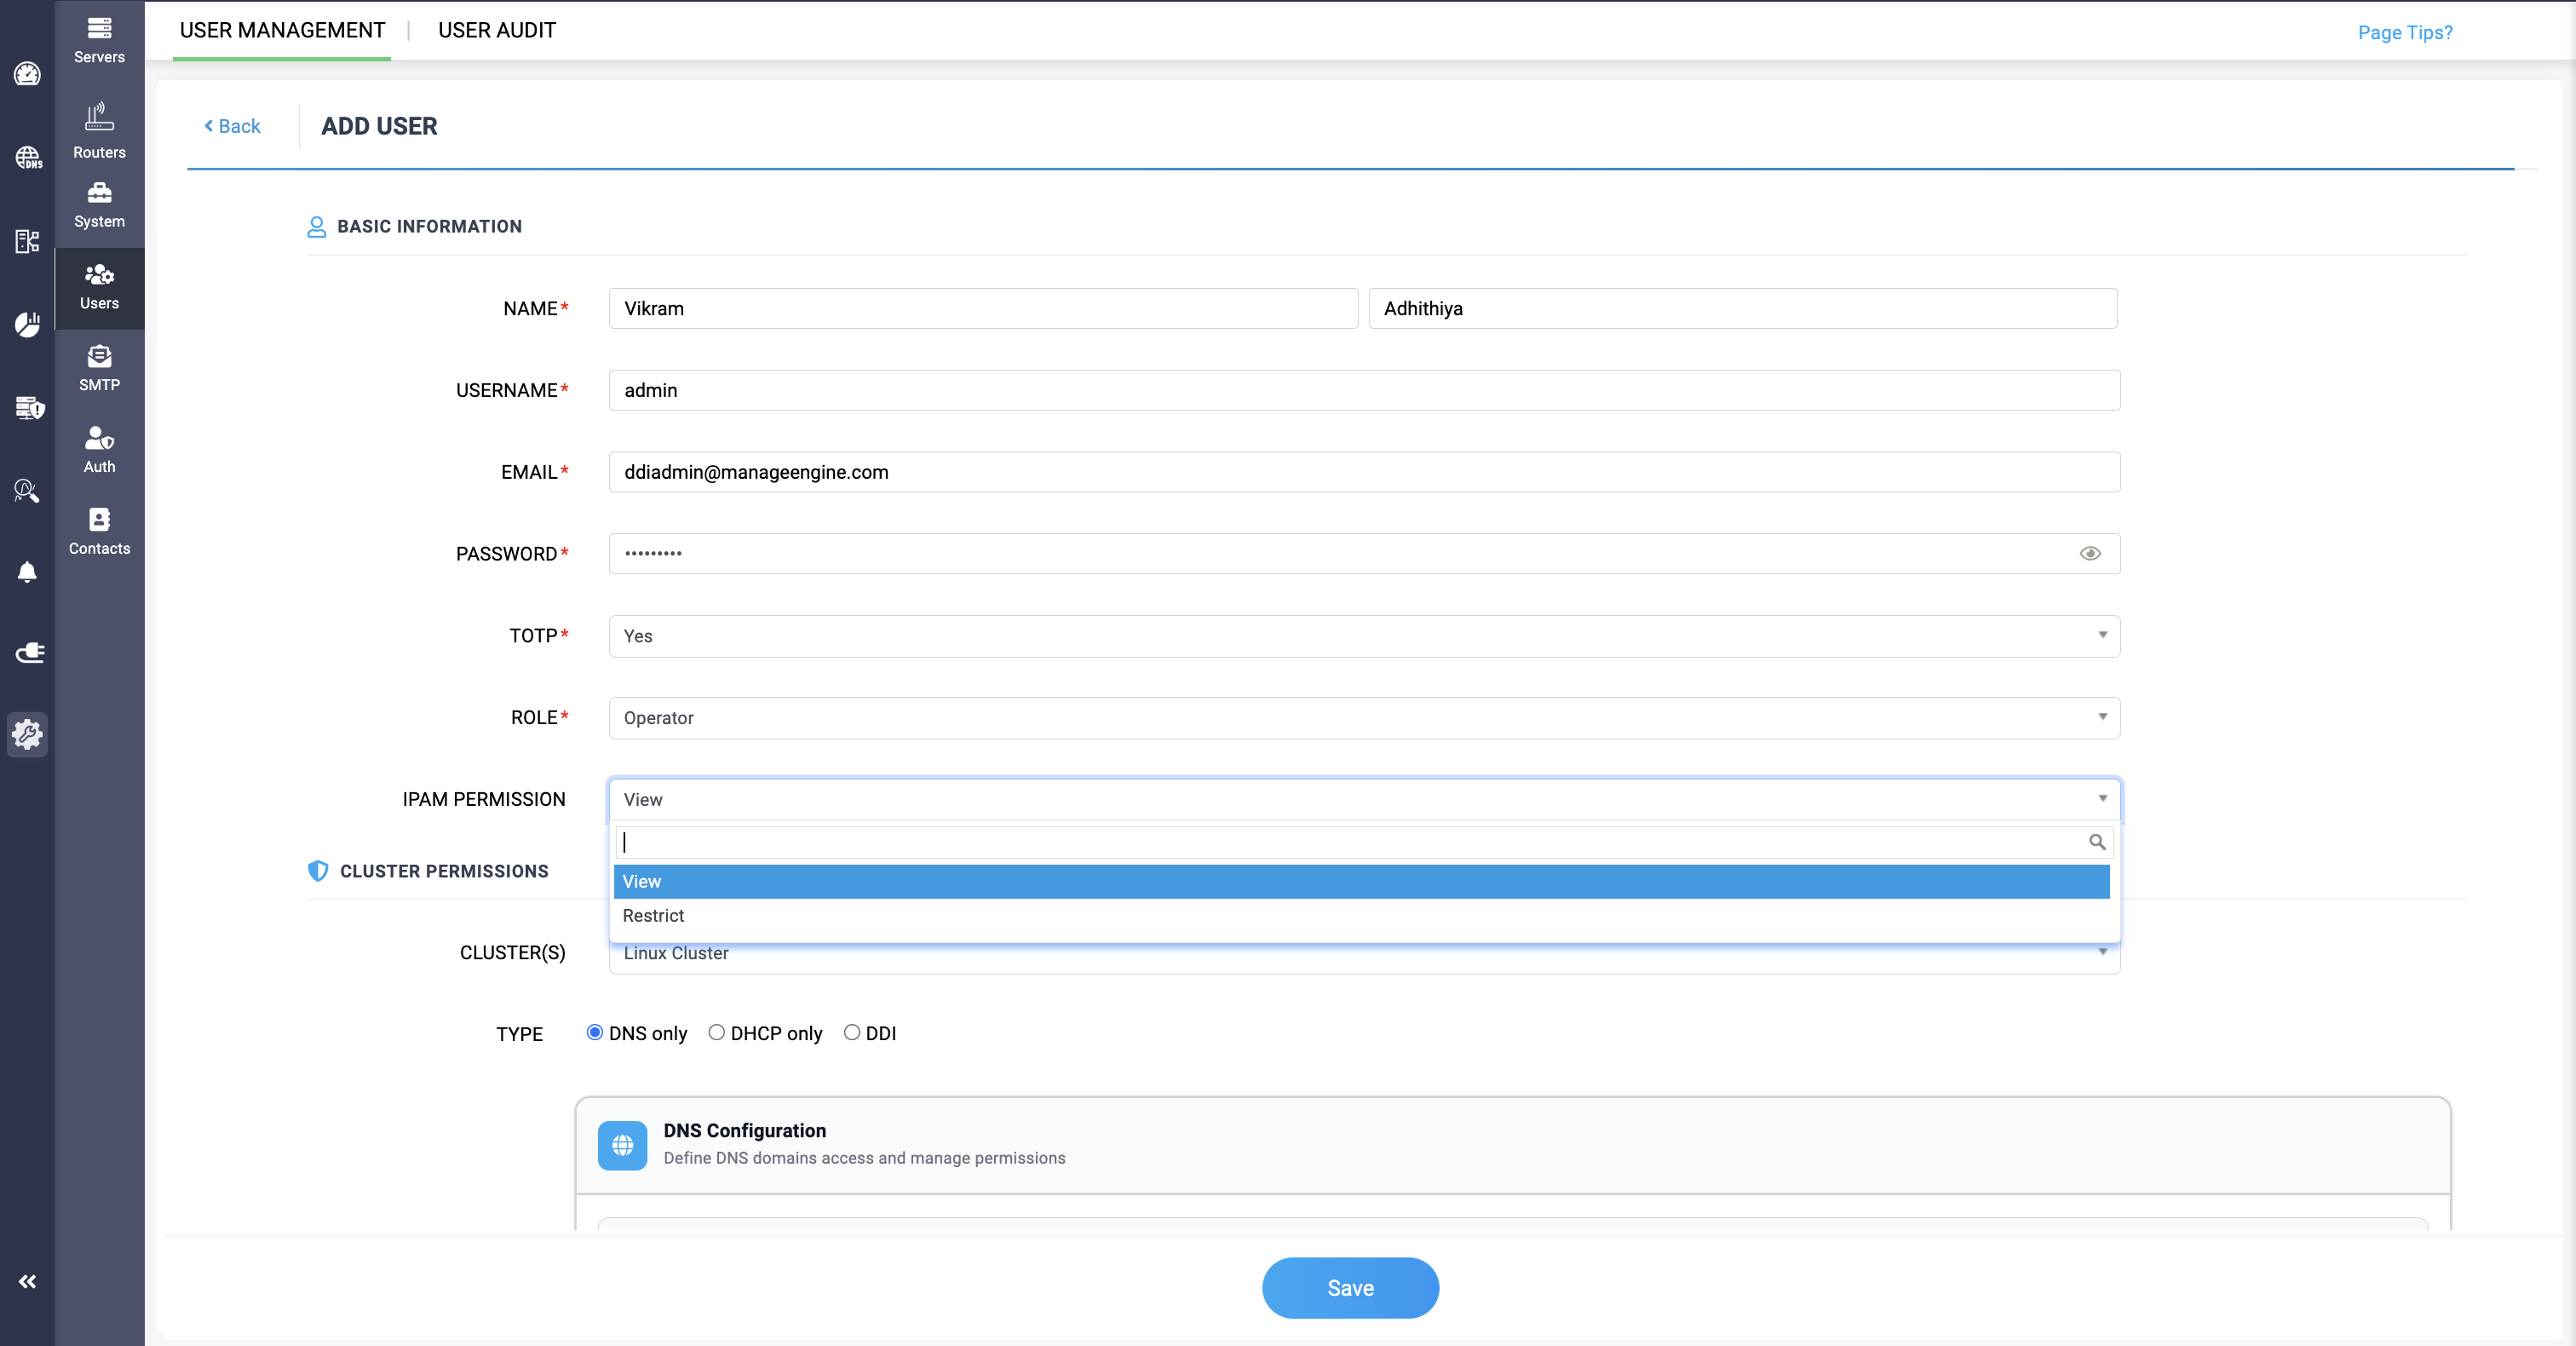
Task: Open the ROLE dropdown showing Operator
Action: (x=1364, y=717)
